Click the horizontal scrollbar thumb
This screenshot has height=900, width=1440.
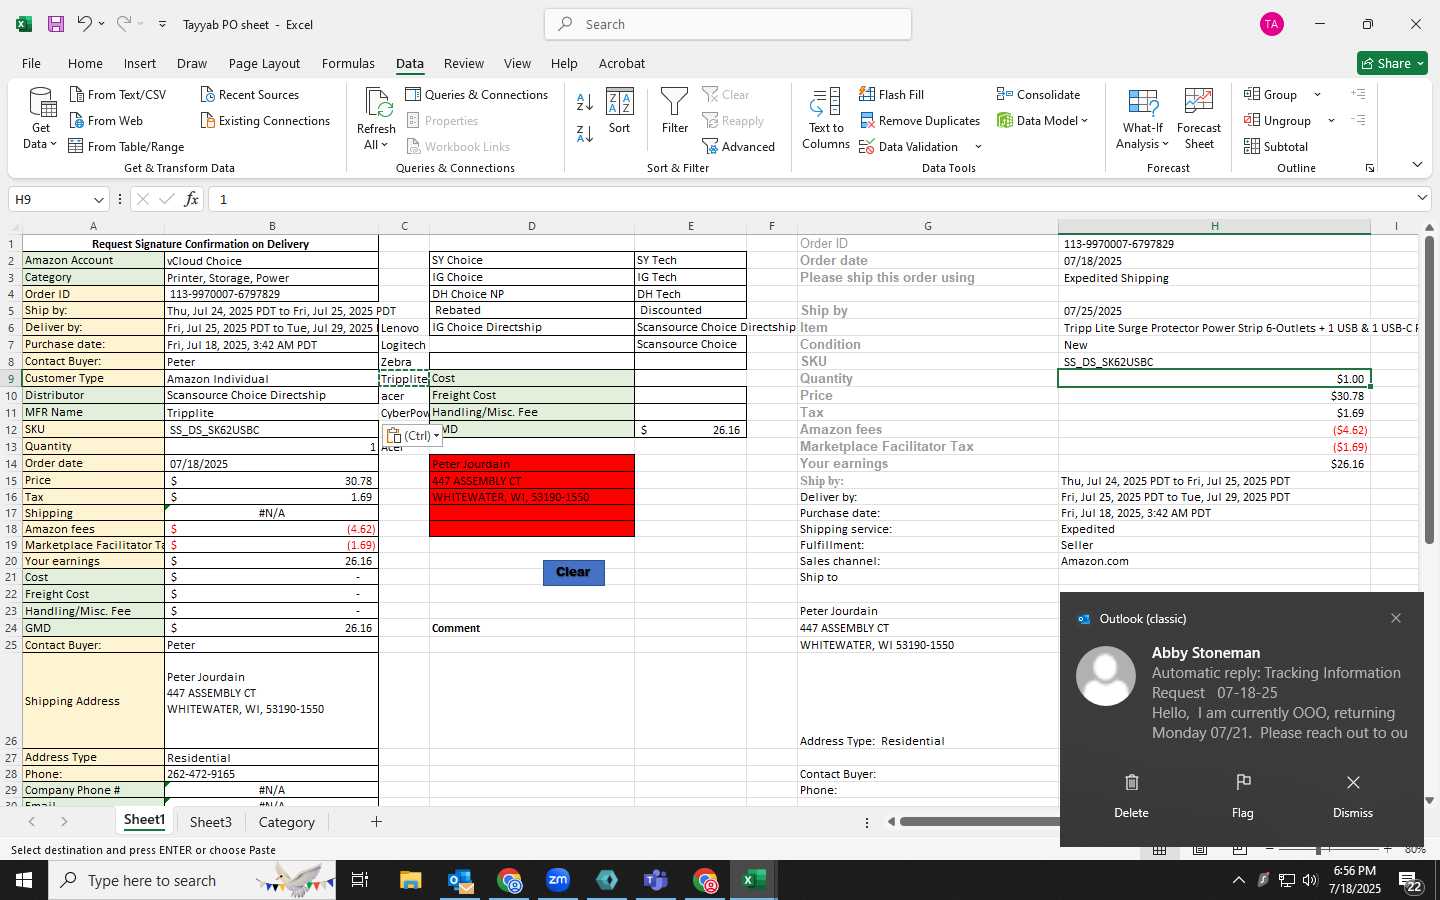pos(980,822)
